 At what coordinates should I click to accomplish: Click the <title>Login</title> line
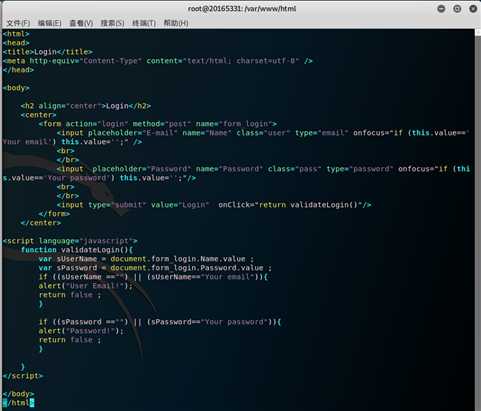click(48, 52)
